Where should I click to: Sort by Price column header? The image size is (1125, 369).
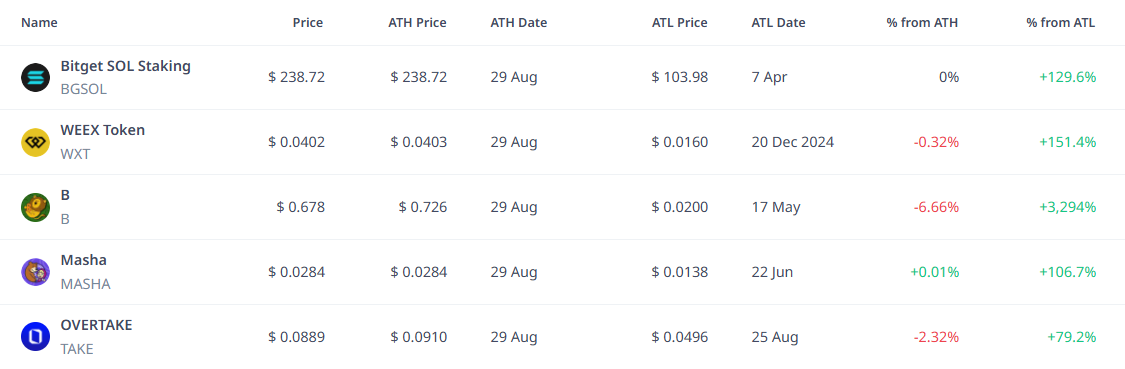click(x=308, y=22)
